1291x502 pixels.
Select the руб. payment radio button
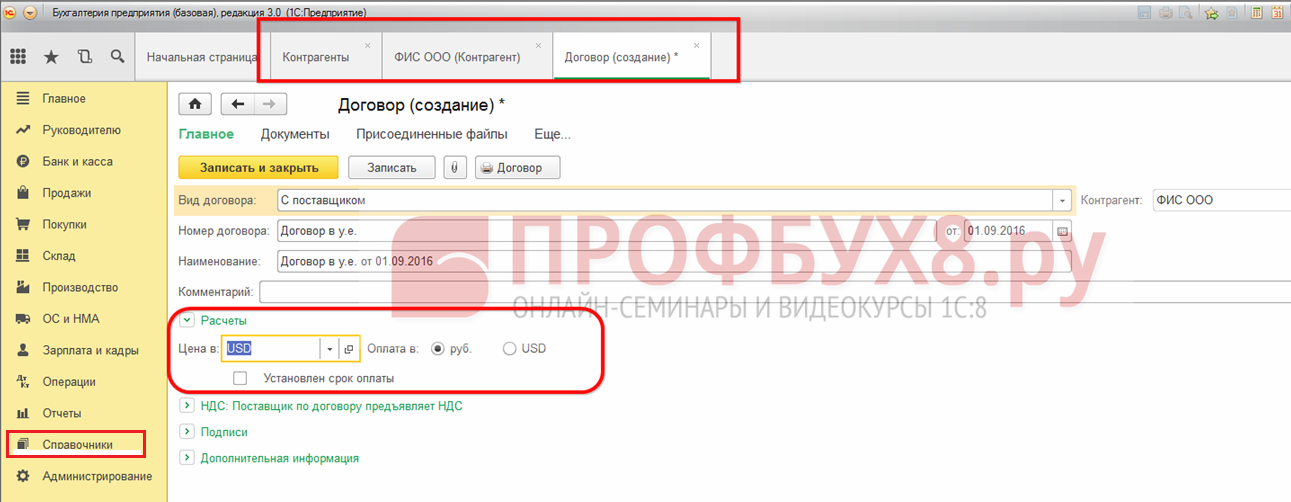click(437, 349)
